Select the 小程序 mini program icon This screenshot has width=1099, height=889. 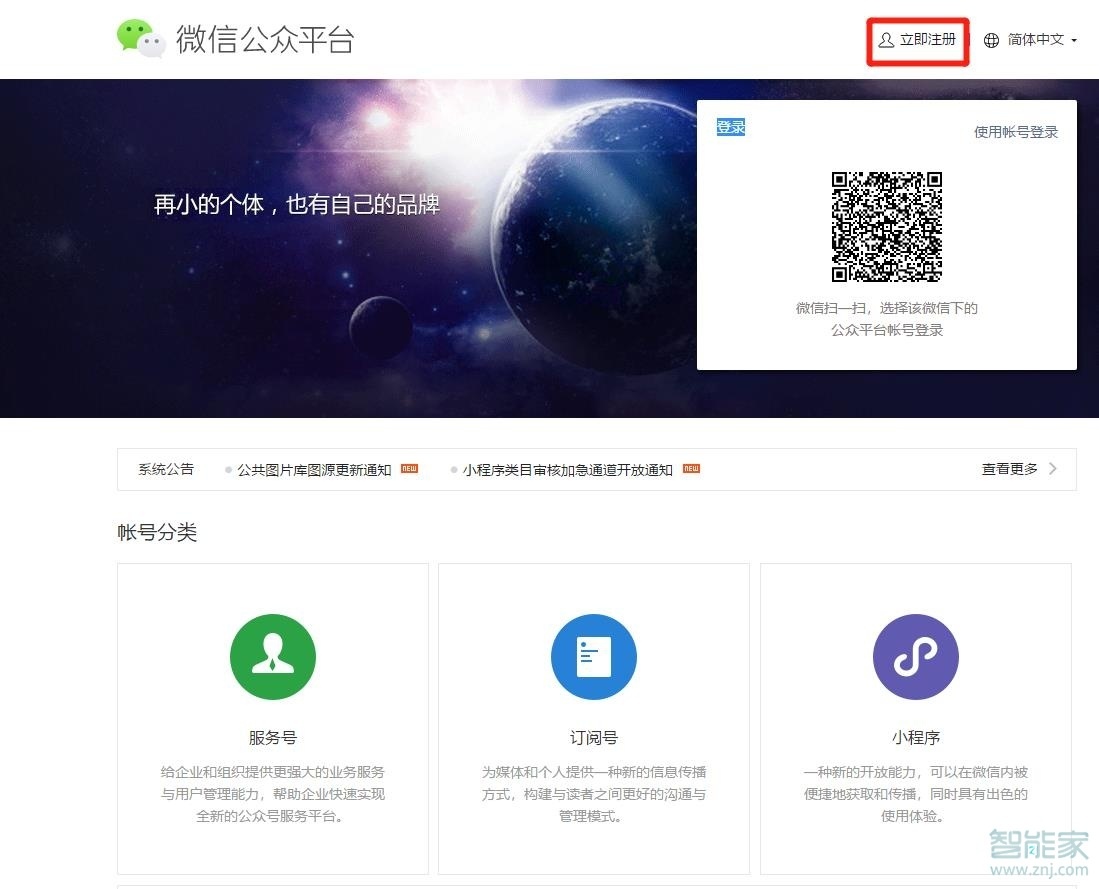916,657
